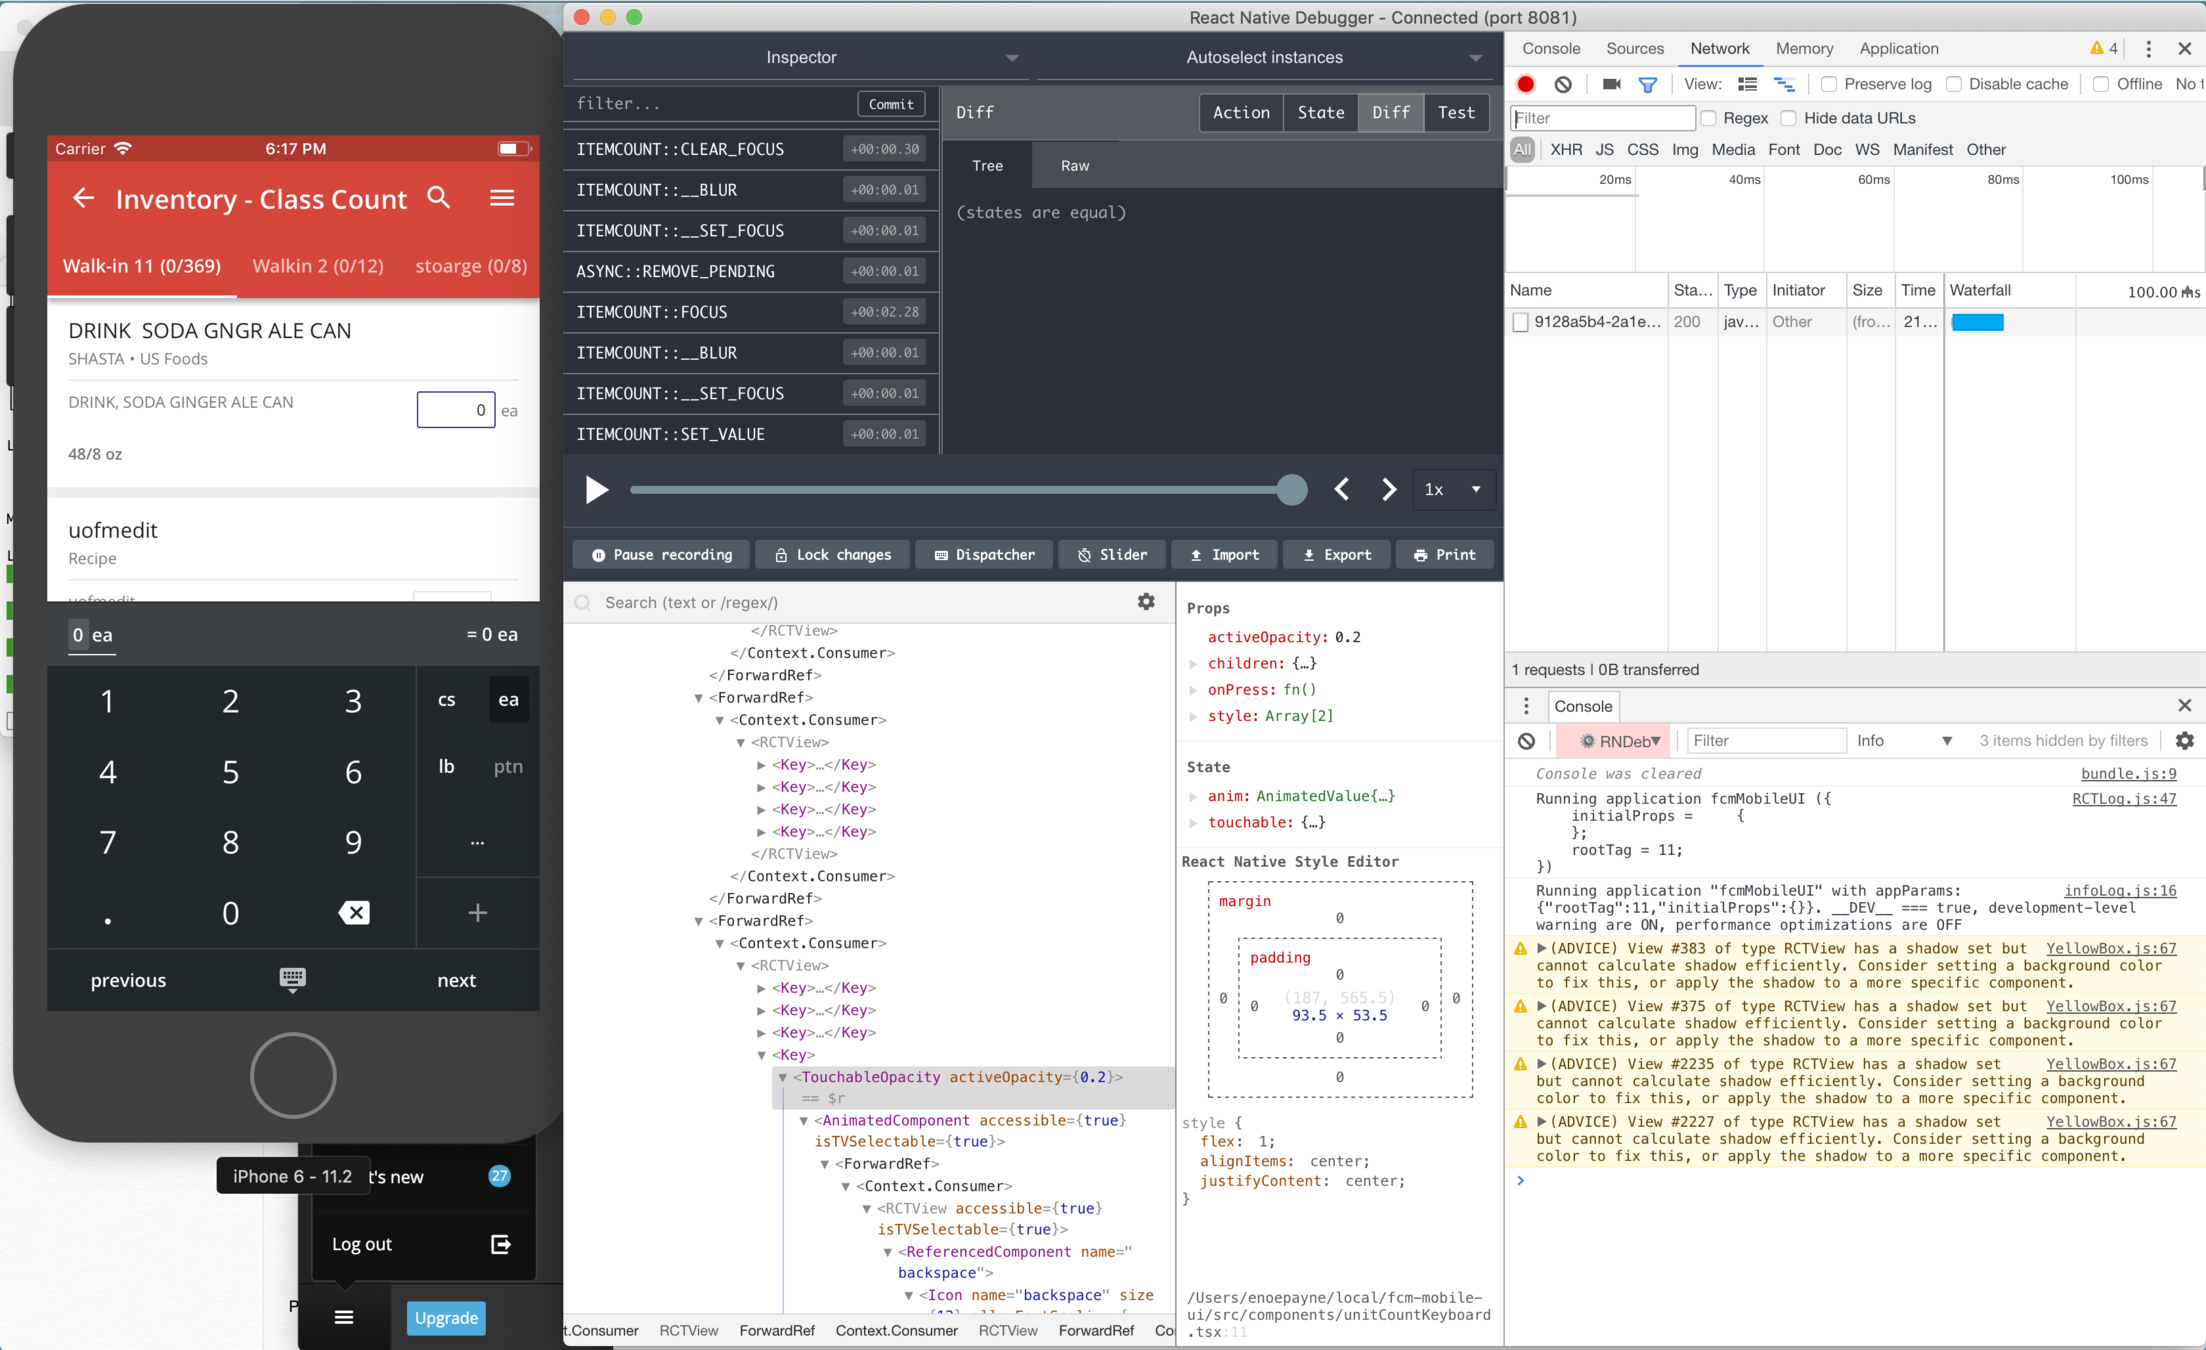
Task: Click the Pause recording button
Action: pos(662,554)
